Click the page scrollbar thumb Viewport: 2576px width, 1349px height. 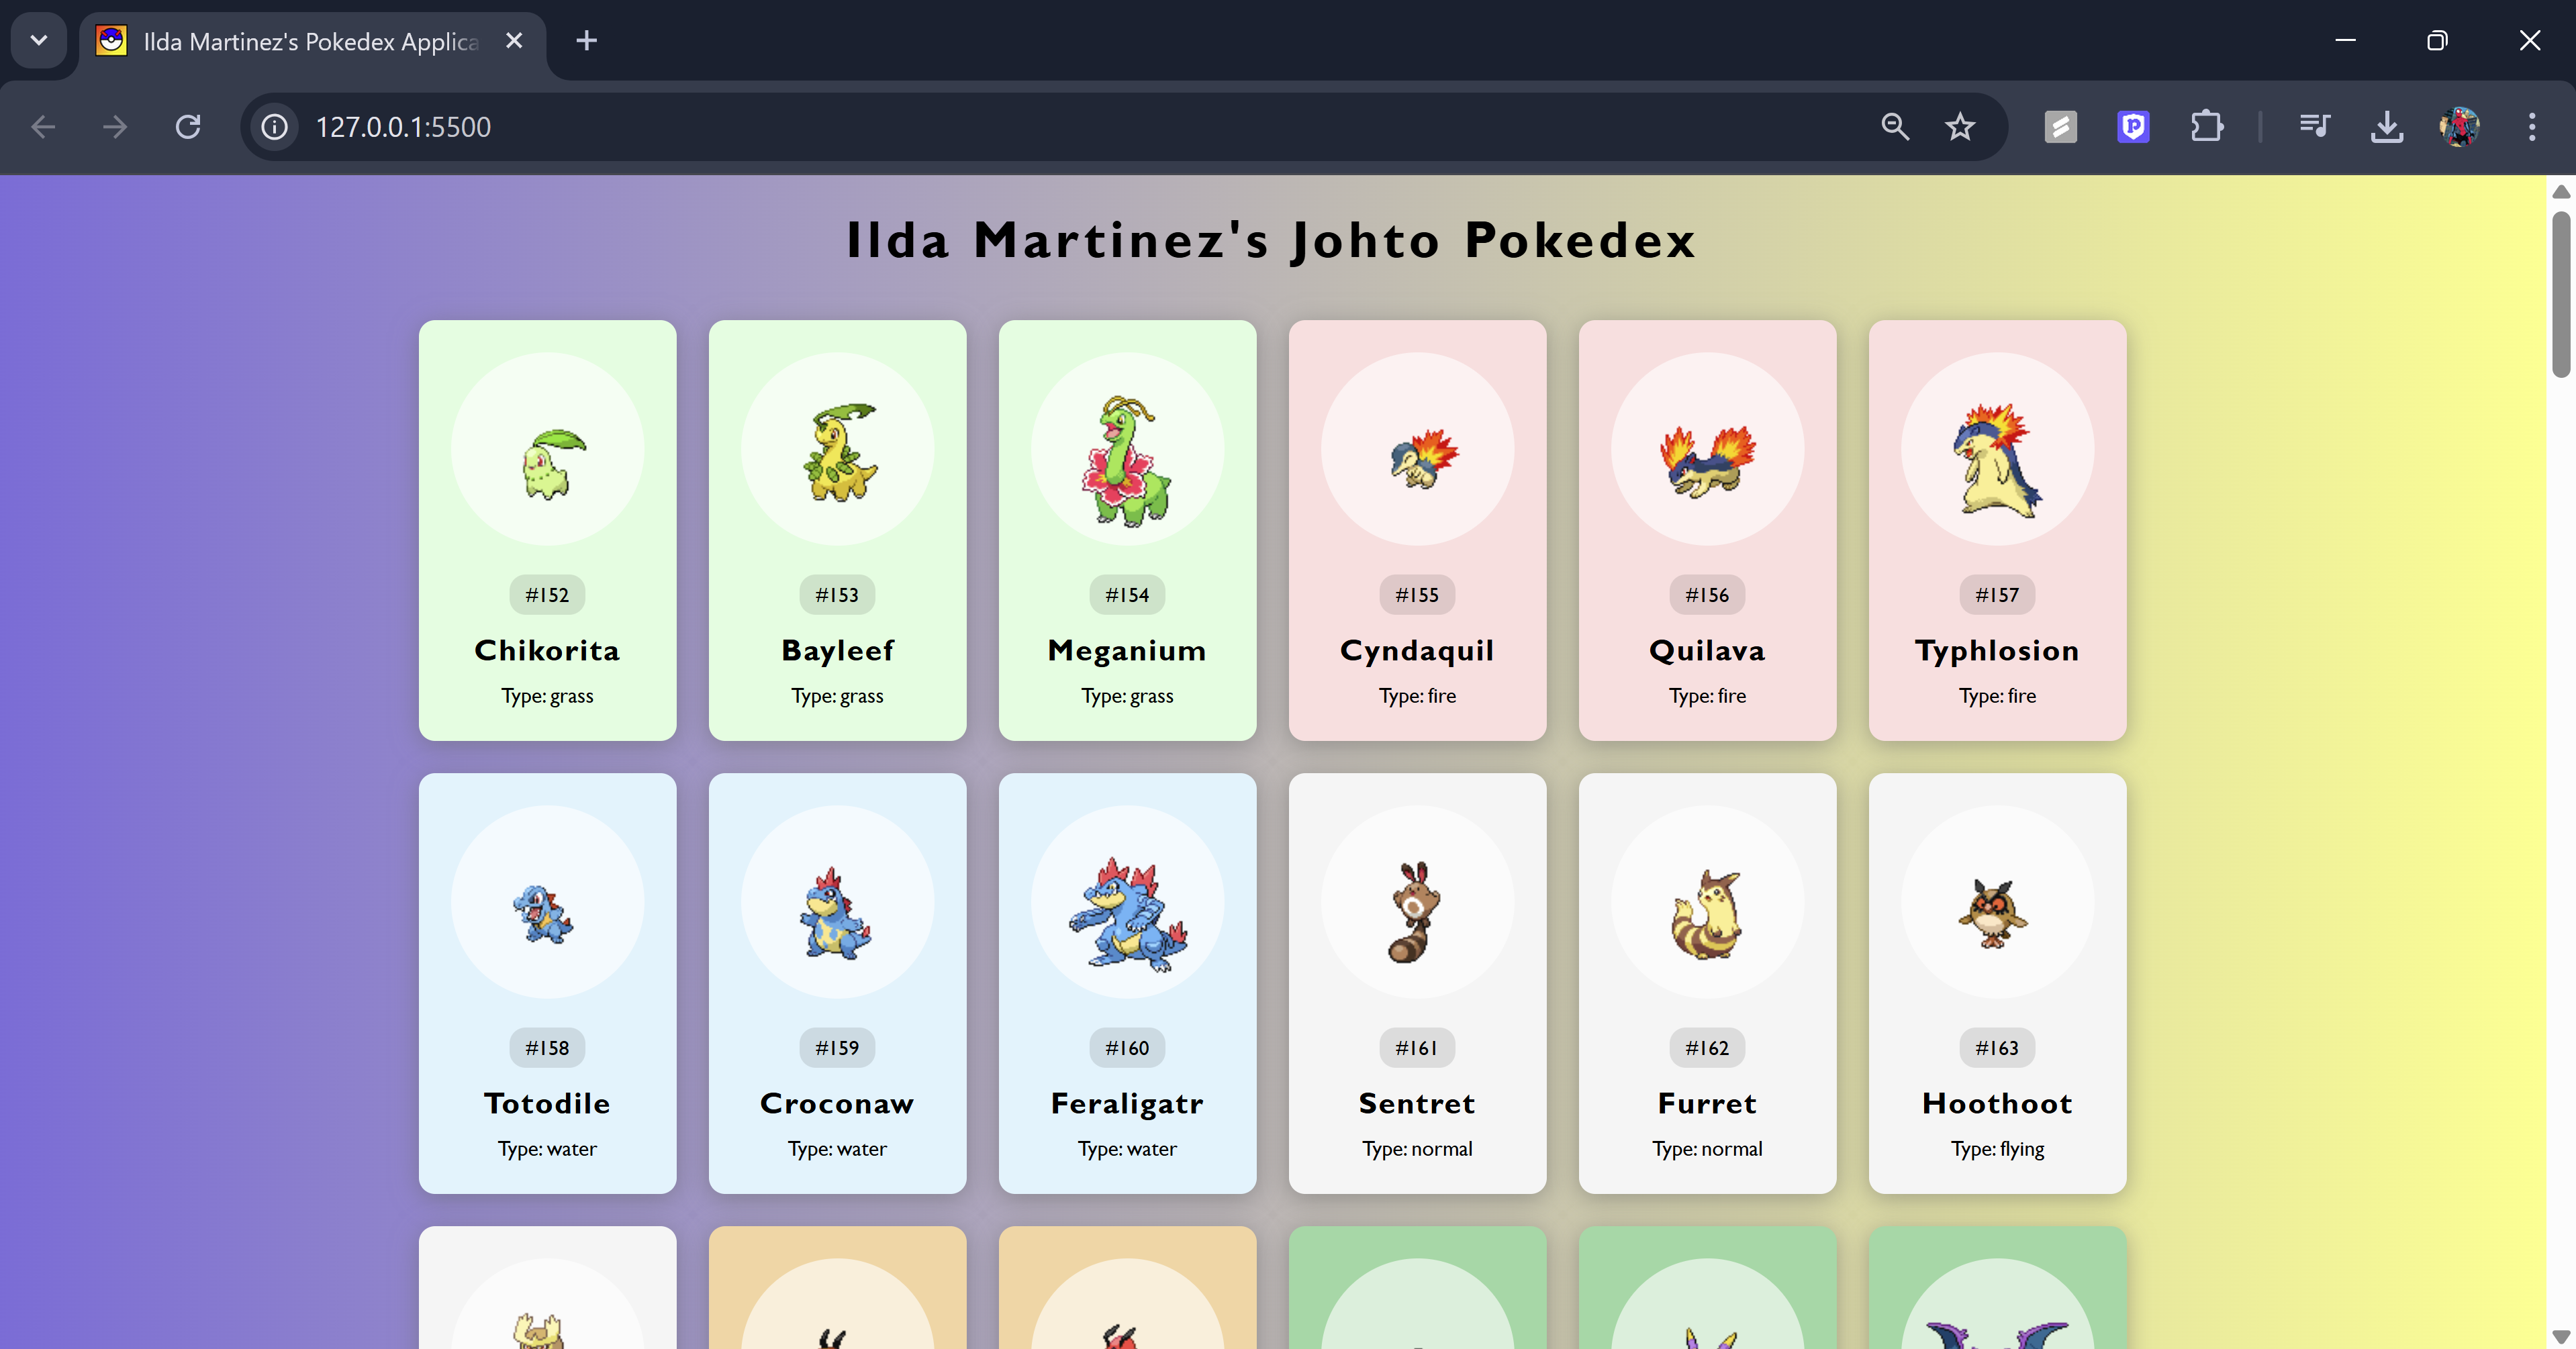point(2560,294)
